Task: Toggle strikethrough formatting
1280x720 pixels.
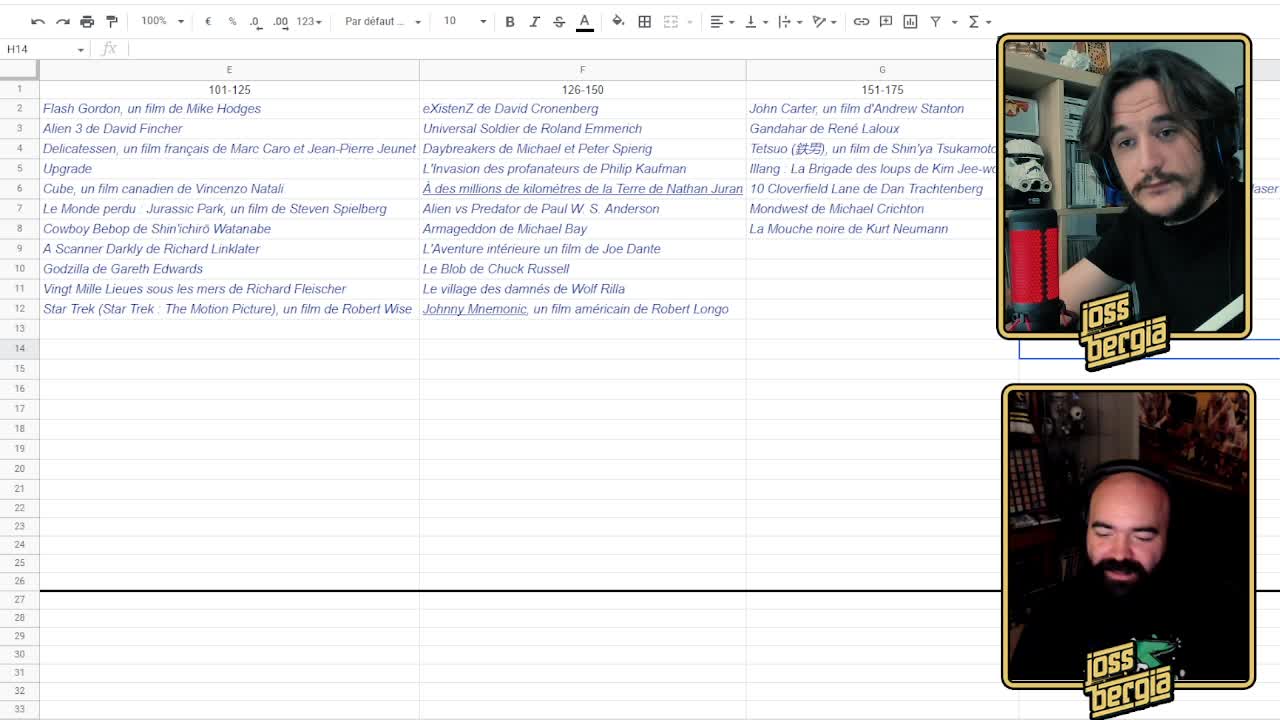Action: 559,21
